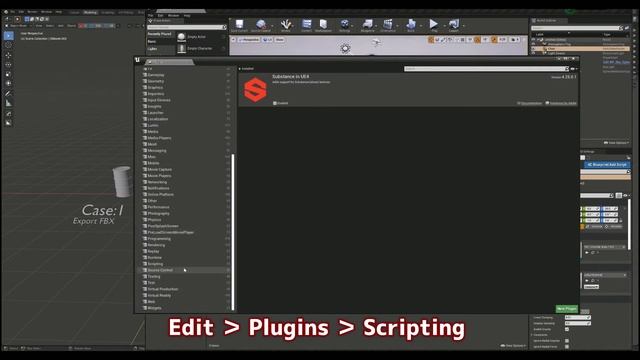Select the Performance plugin category
The image size is (640, 360).
pyautogui.click(x=158, y=207)
